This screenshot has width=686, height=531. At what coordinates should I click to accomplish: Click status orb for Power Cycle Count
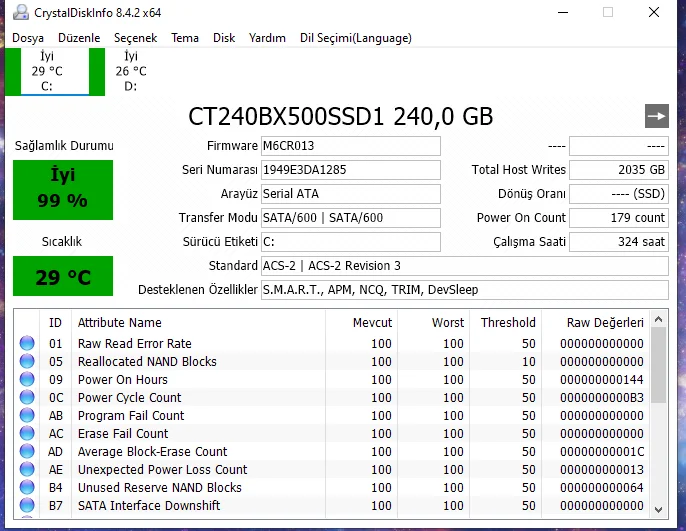tap(27, 397)
